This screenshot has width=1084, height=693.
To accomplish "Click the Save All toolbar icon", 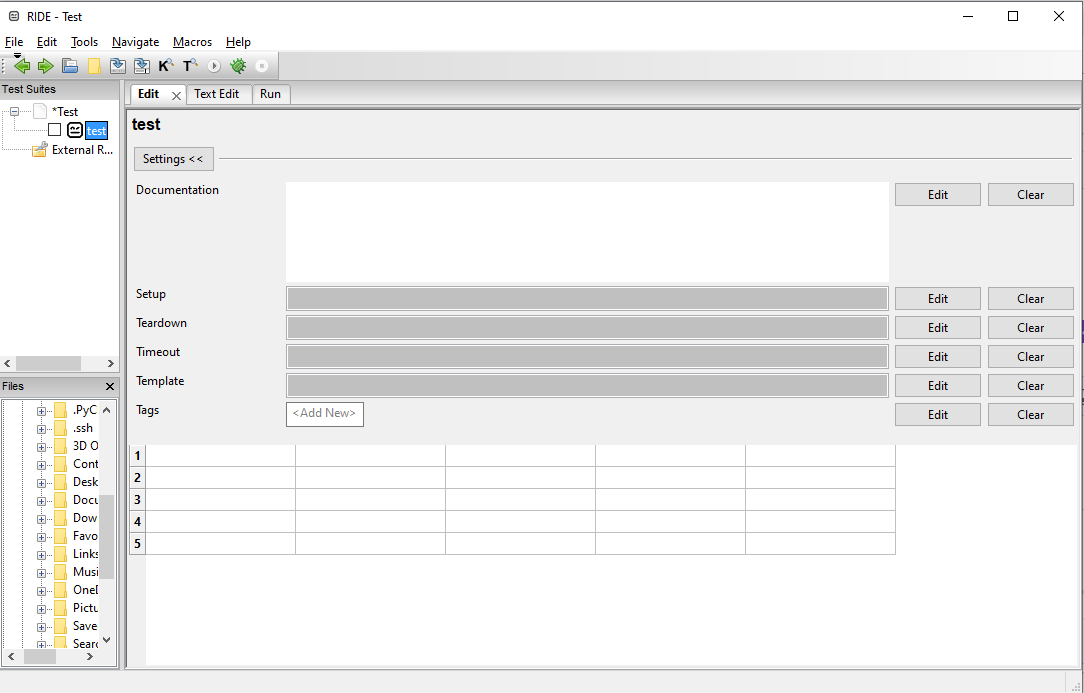I will coord(142,66).
